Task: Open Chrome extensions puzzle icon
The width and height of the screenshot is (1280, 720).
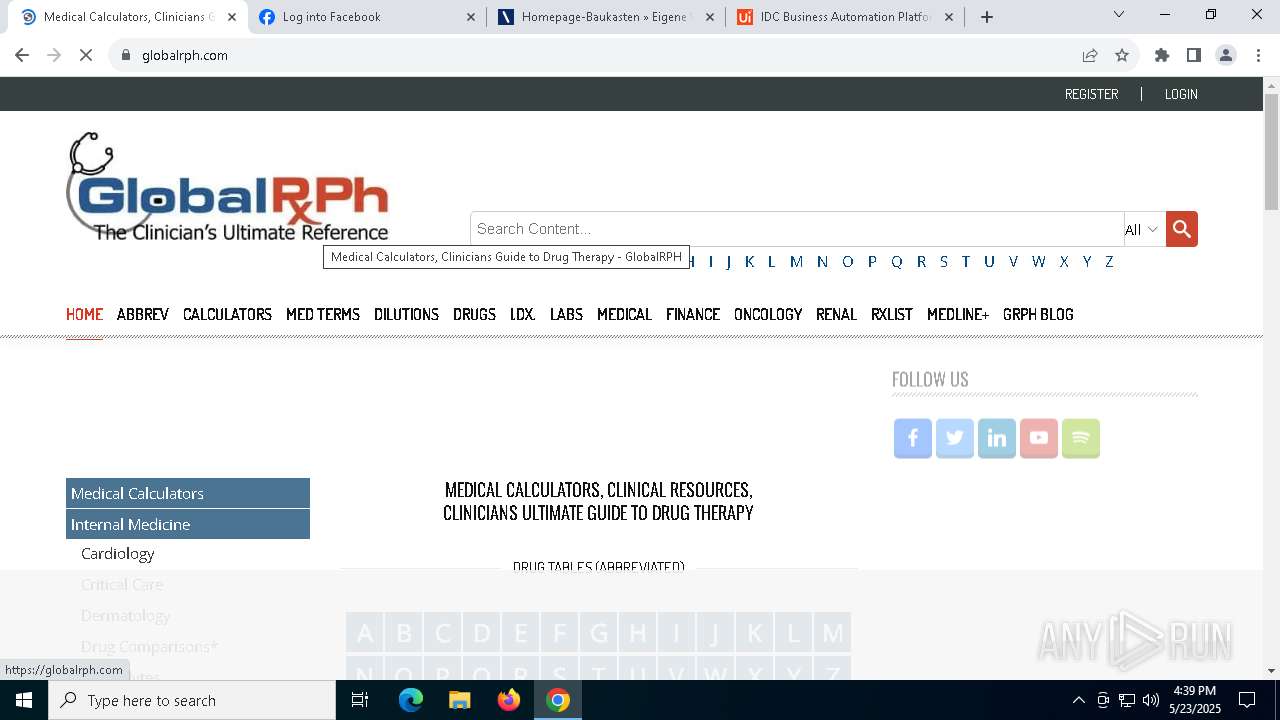Action: point(1162,55)
